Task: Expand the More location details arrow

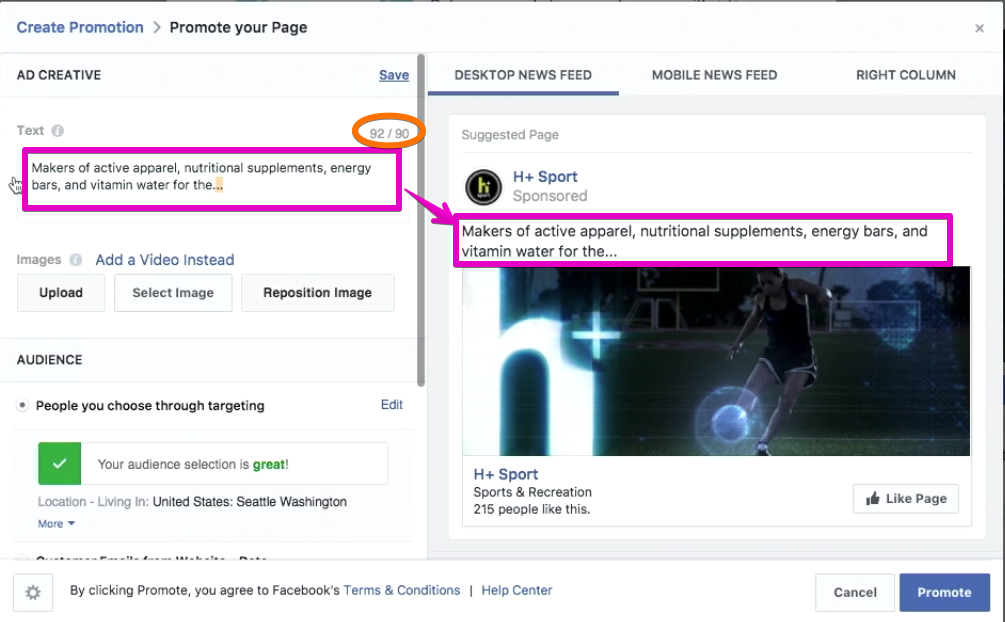Action: (x=71, y=523)
